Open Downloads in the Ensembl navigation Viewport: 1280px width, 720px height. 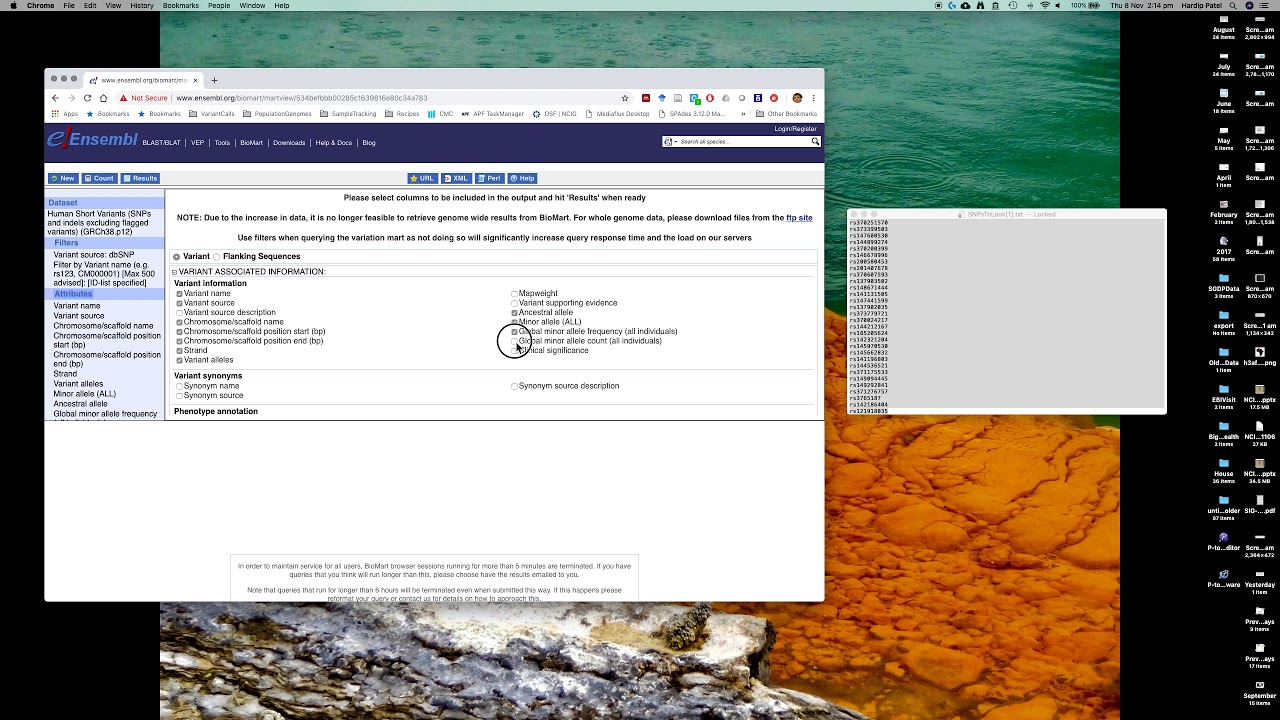pyautogui.click(x=289, y=143)
